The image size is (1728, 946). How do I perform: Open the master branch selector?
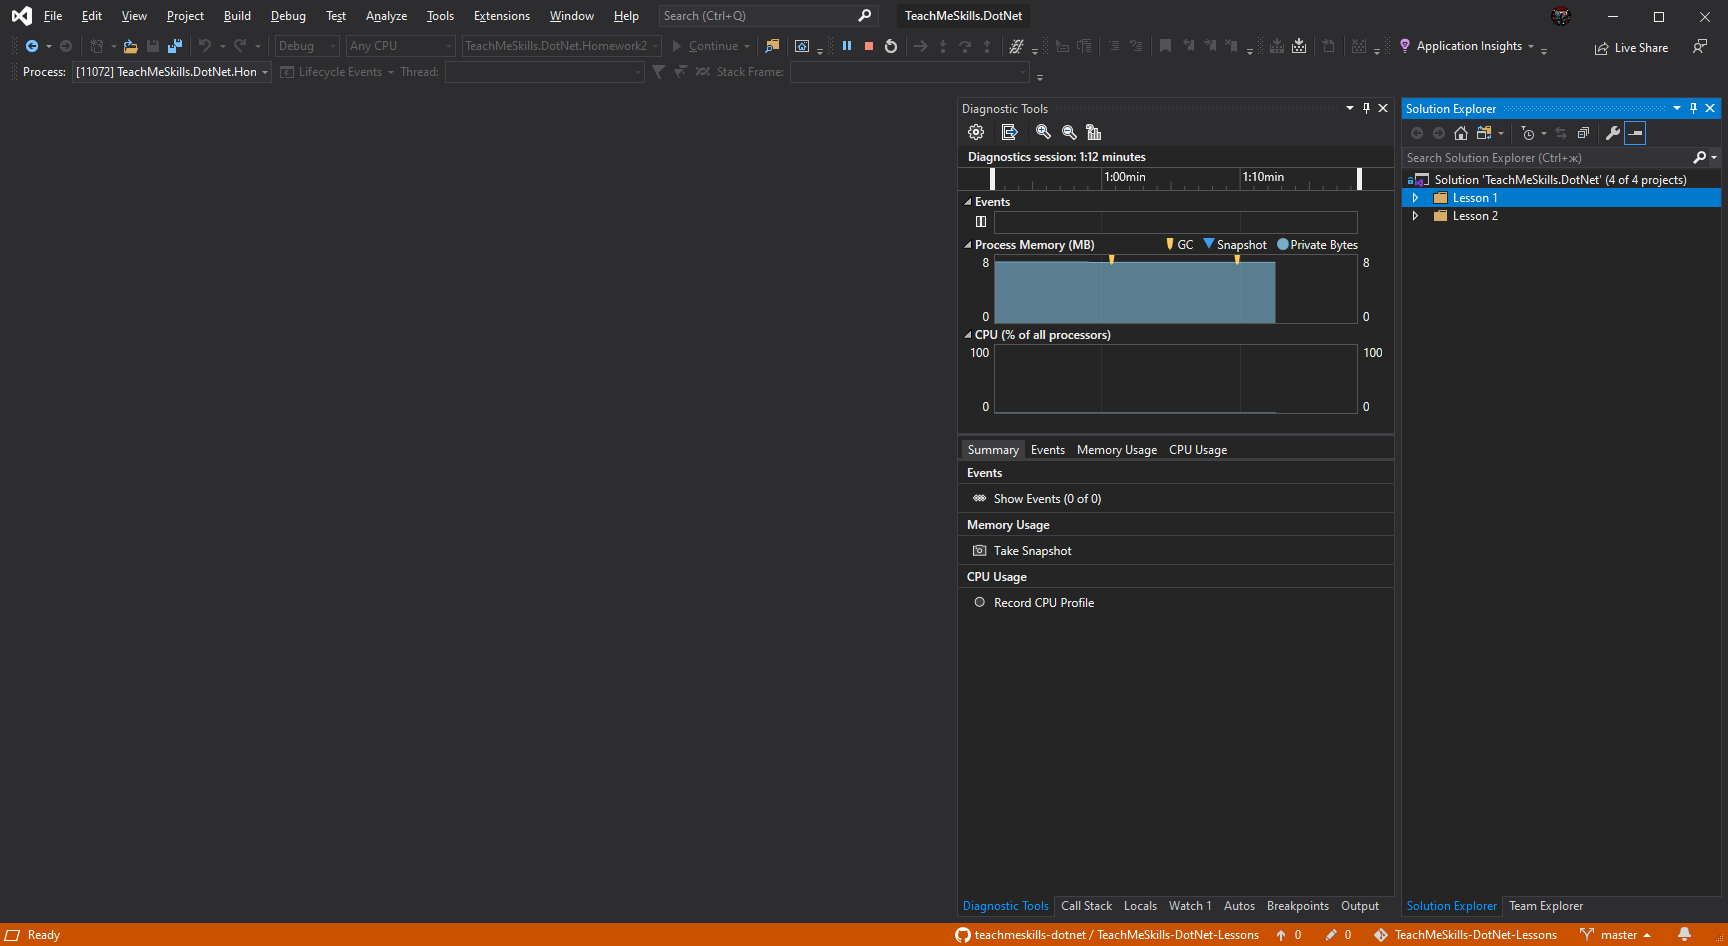pos(1616,935)
